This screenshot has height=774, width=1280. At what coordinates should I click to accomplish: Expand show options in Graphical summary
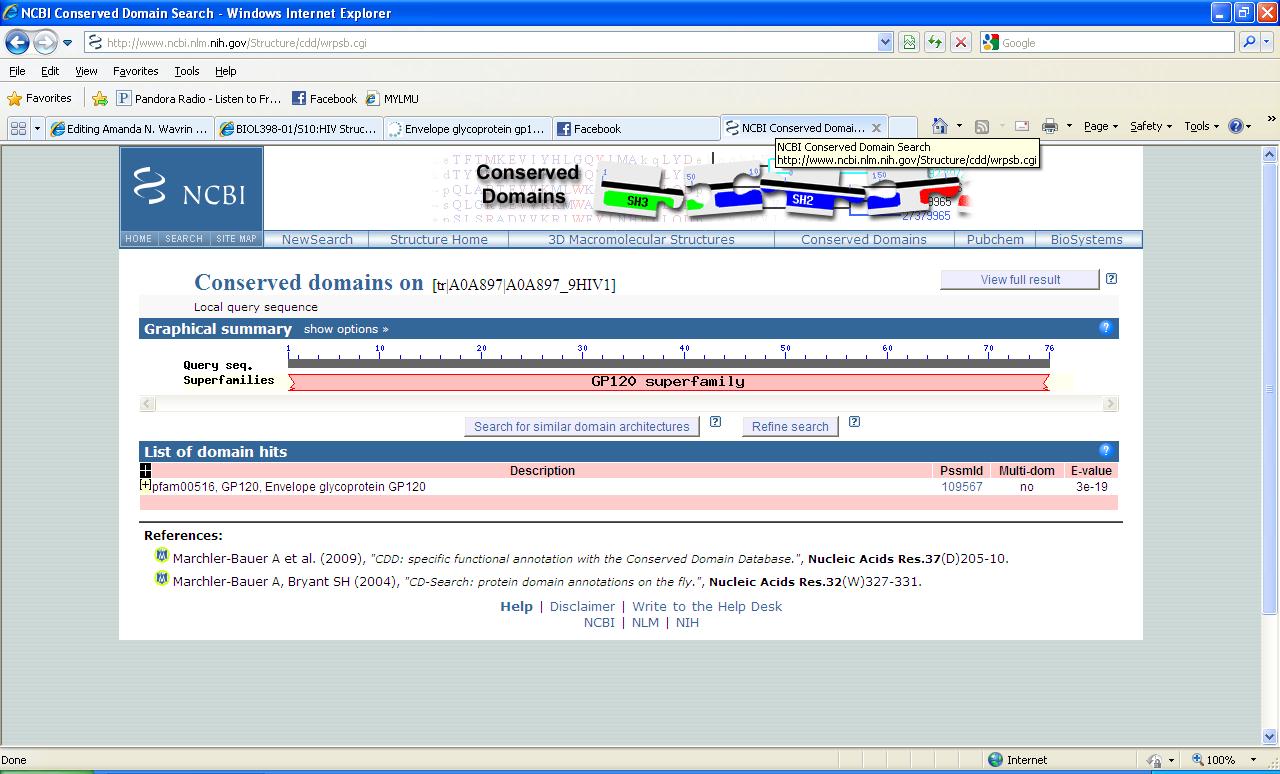pyautogui.click(x=346, y=329)
